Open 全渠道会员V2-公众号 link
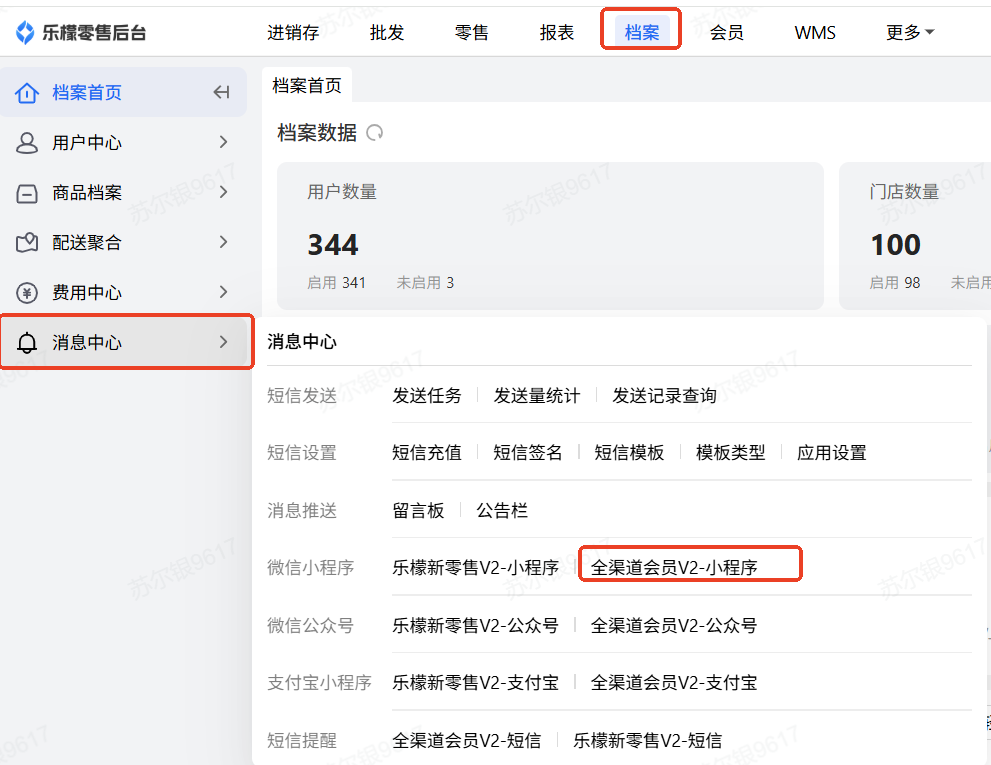The height and width of the screenshot is (765, 991). (674, 625)
